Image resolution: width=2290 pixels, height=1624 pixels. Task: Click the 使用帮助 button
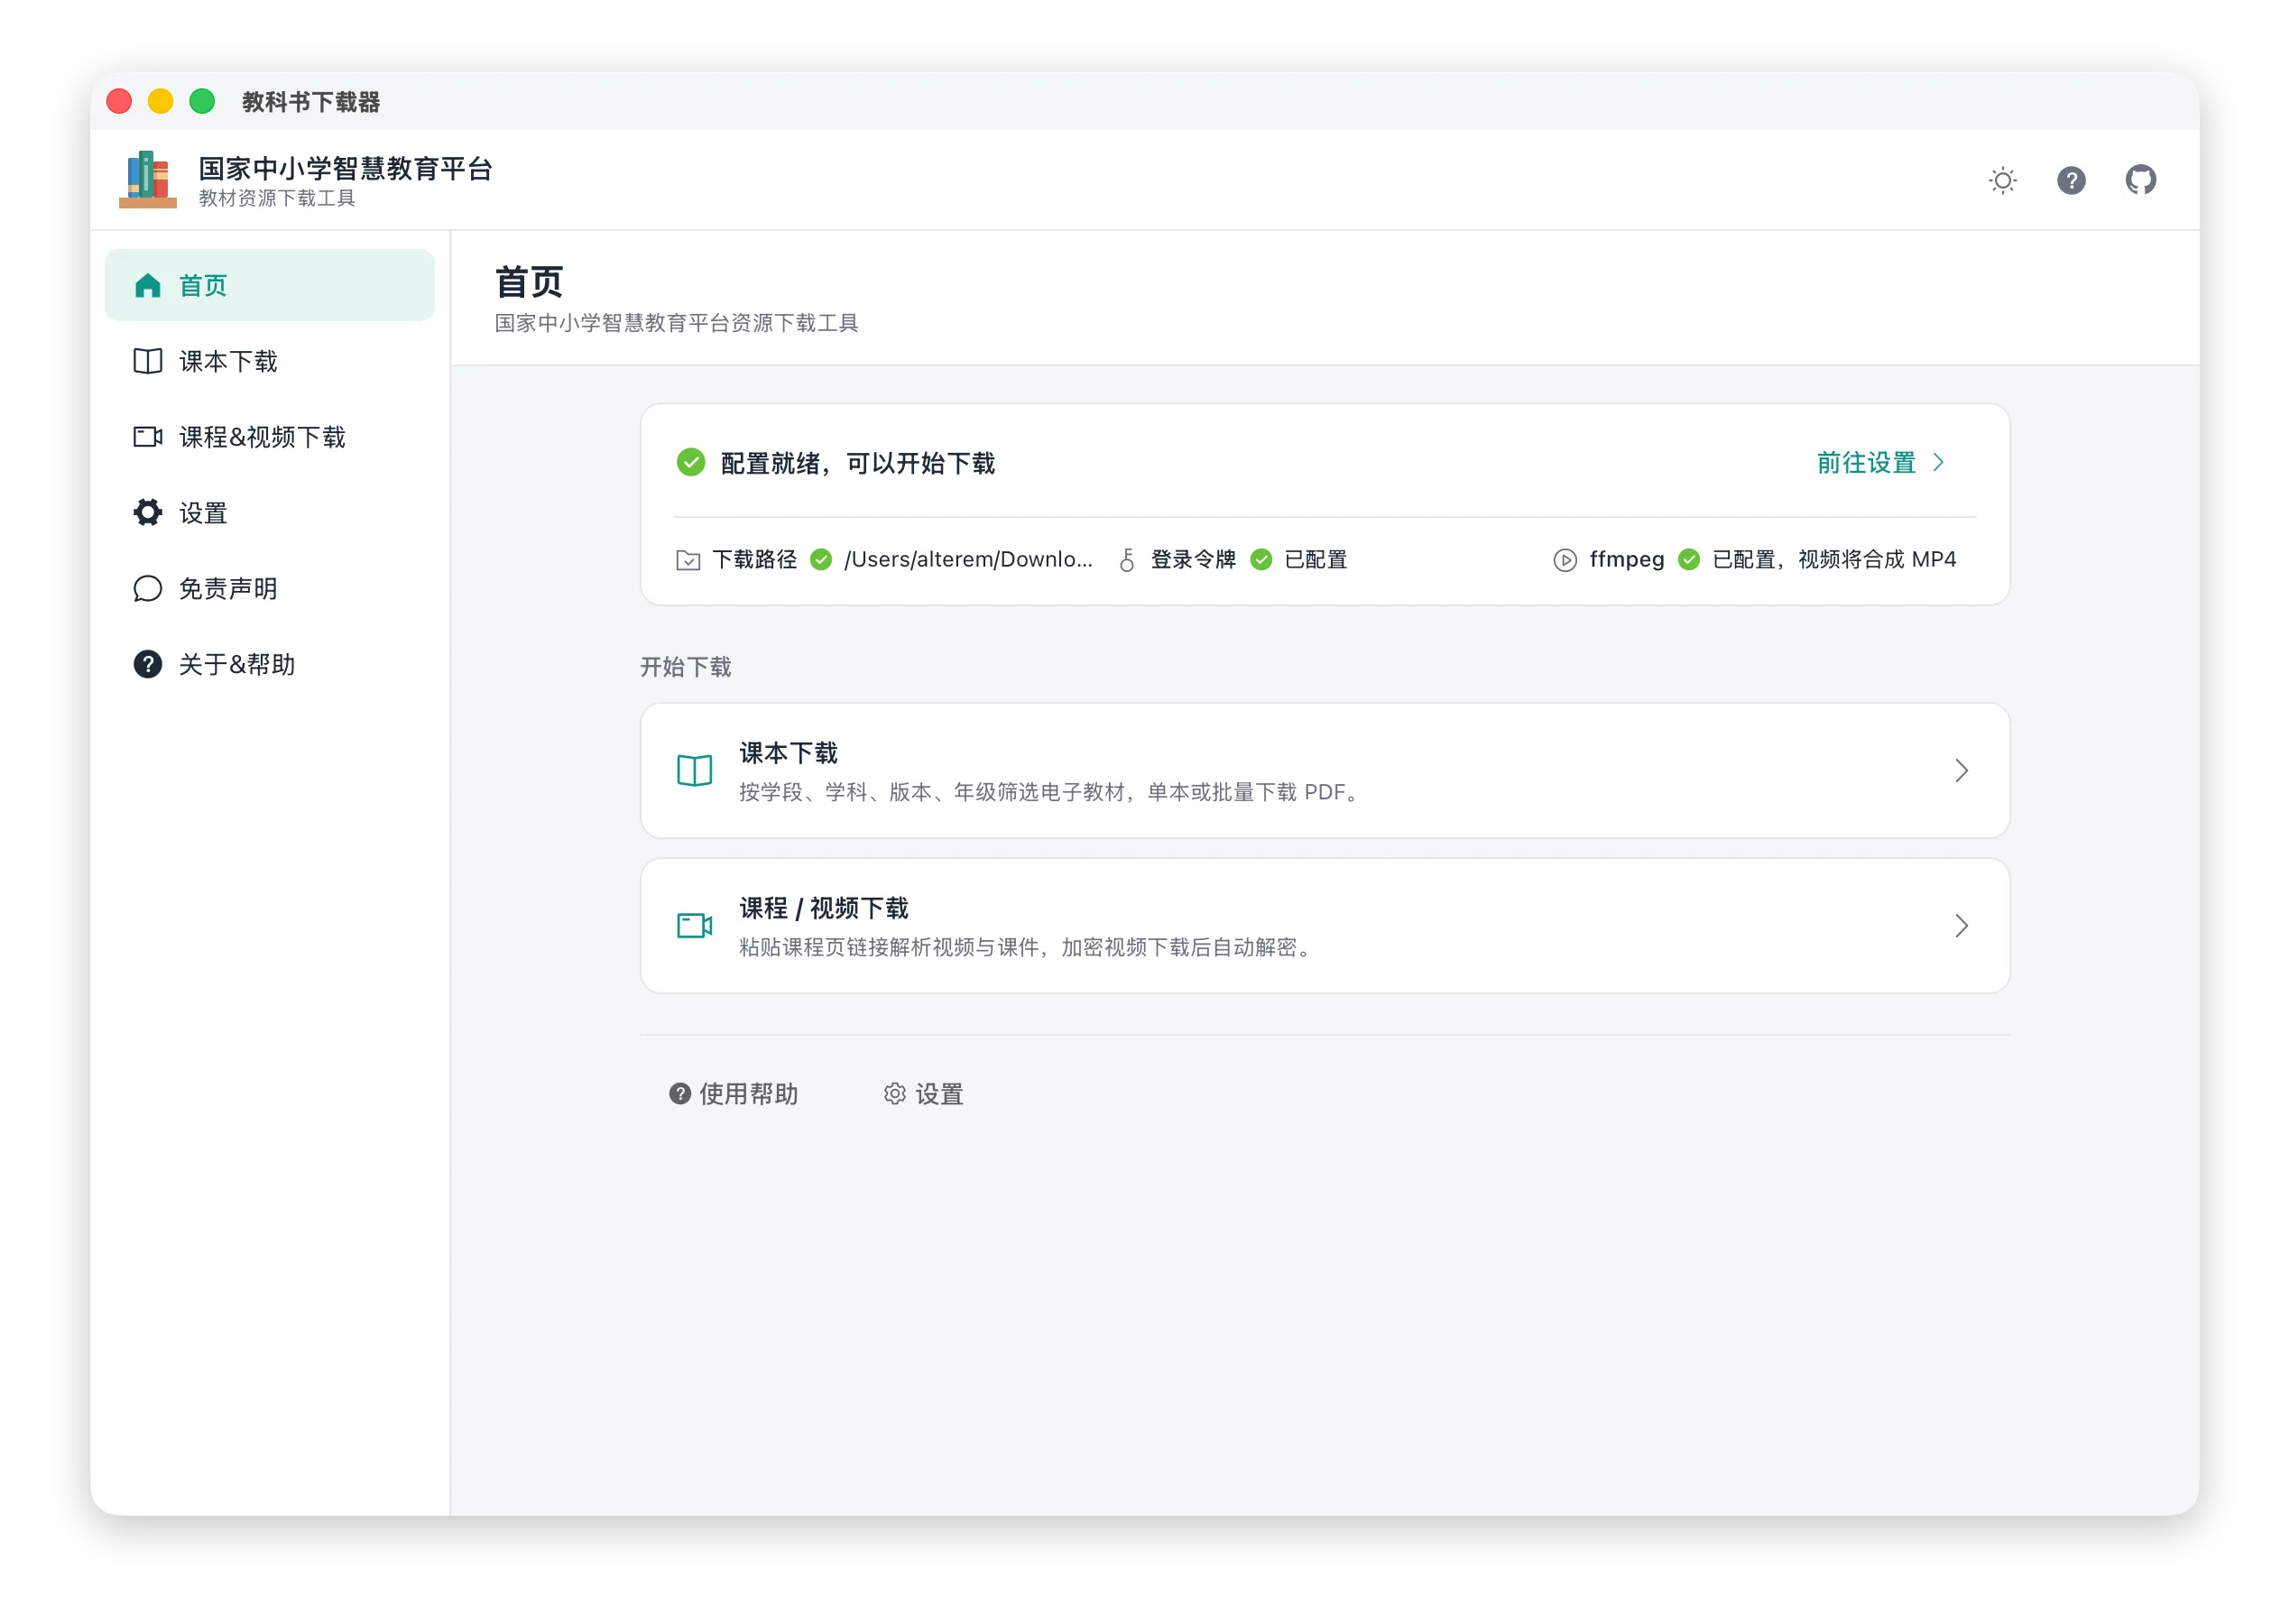pos(734,1095)
